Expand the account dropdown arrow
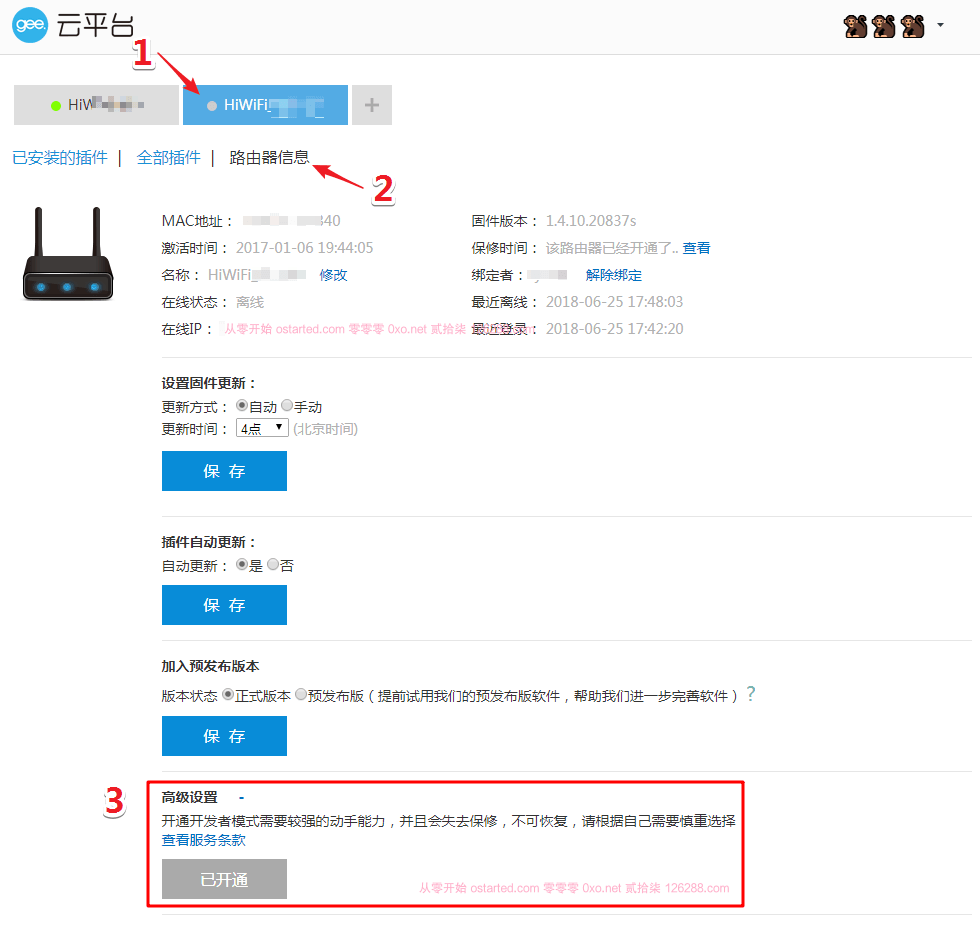Viewport: 980px width, 925px height. [940, 25]
